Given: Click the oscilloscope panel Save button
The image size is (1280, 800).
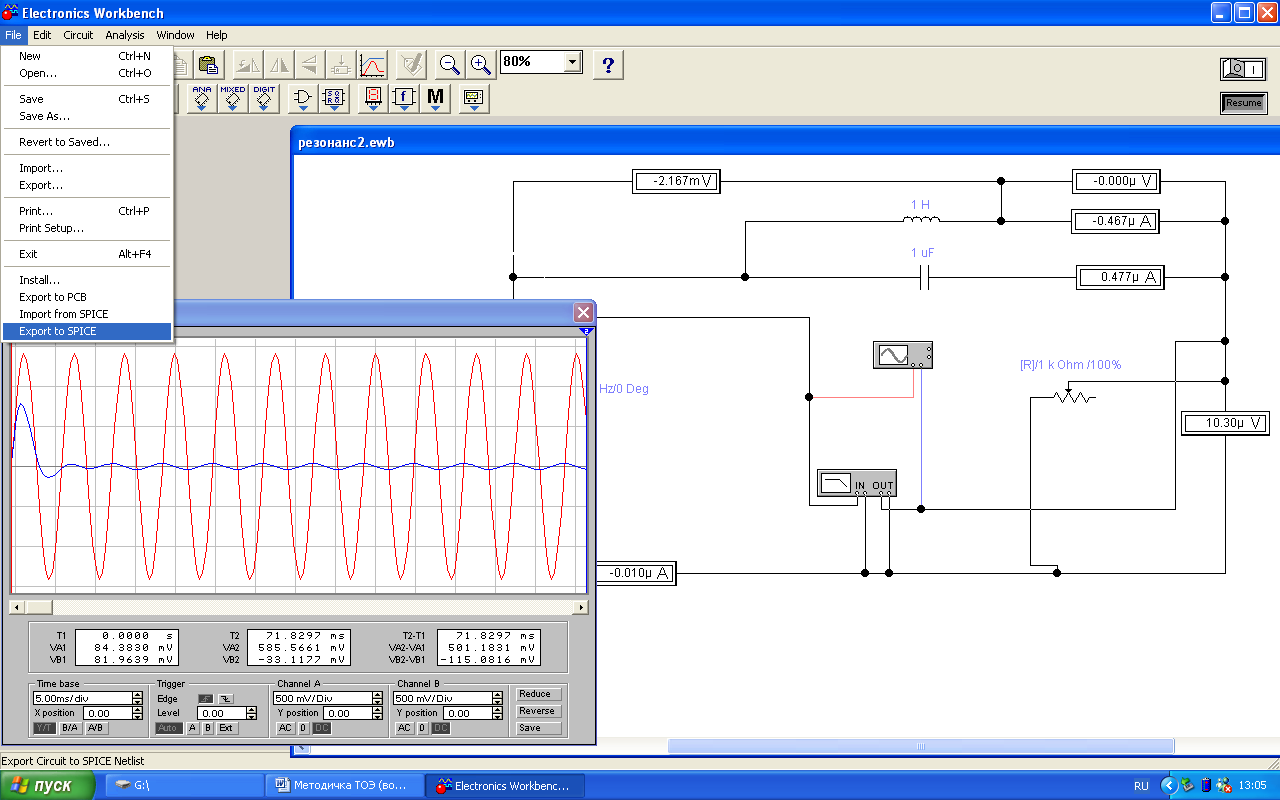Looking at the screenshot, I should tap(537, 728).
